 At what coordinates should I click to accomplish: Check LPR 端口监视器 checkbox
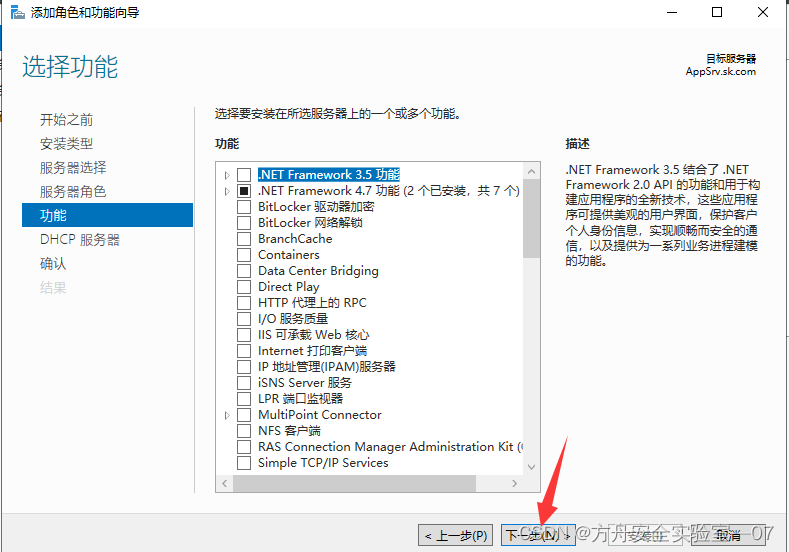coord(244,399)
